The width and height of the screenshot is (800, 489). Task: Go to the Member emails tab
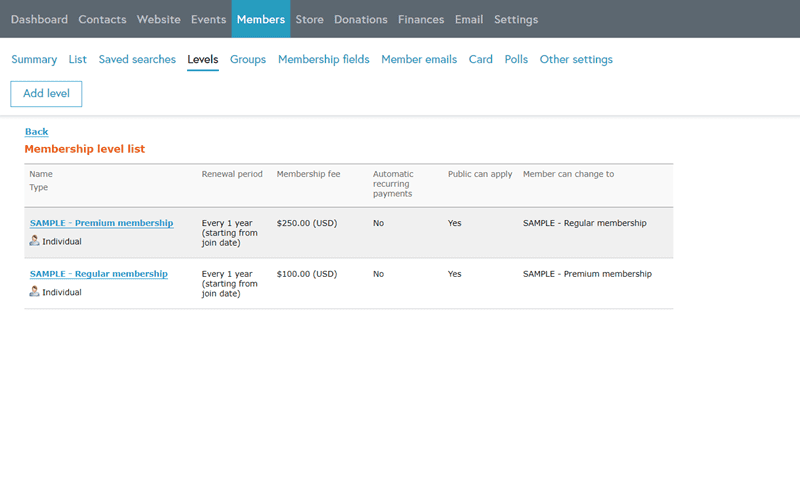(419, 59)
